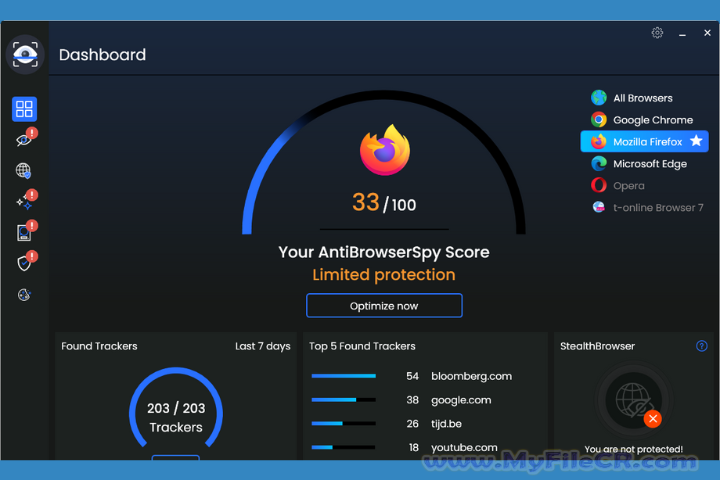
Task: Click the Limited protection status text
Action: point(384,275)
